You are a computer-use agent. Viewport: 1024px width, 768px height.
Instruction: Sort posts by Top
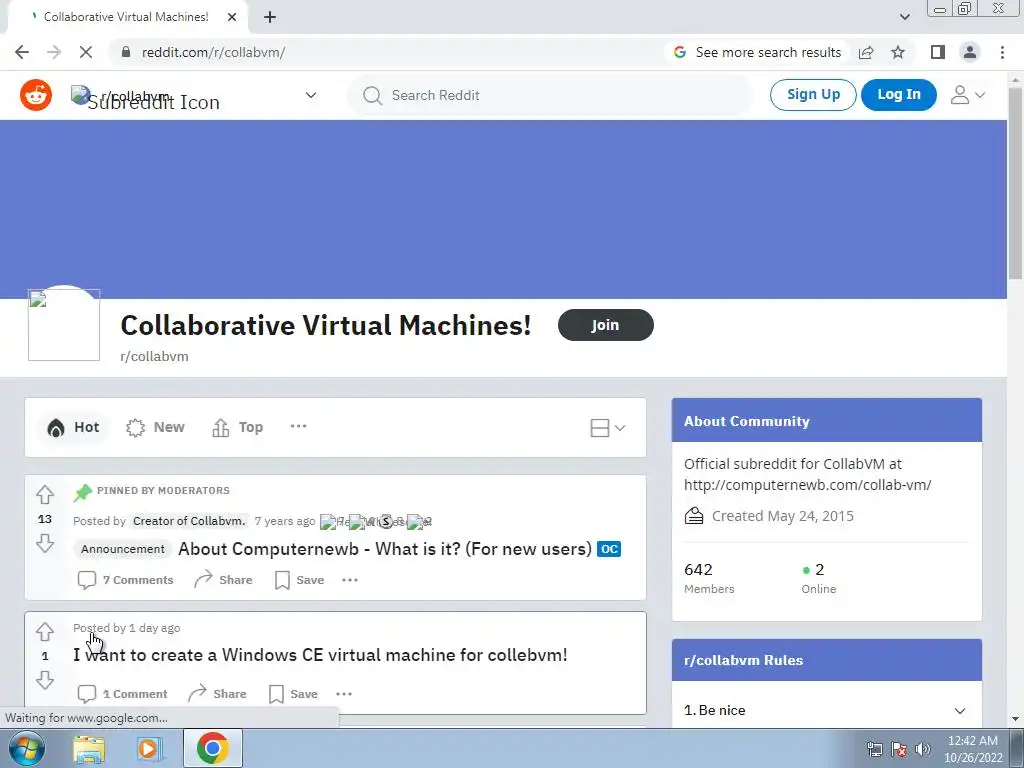238,427
